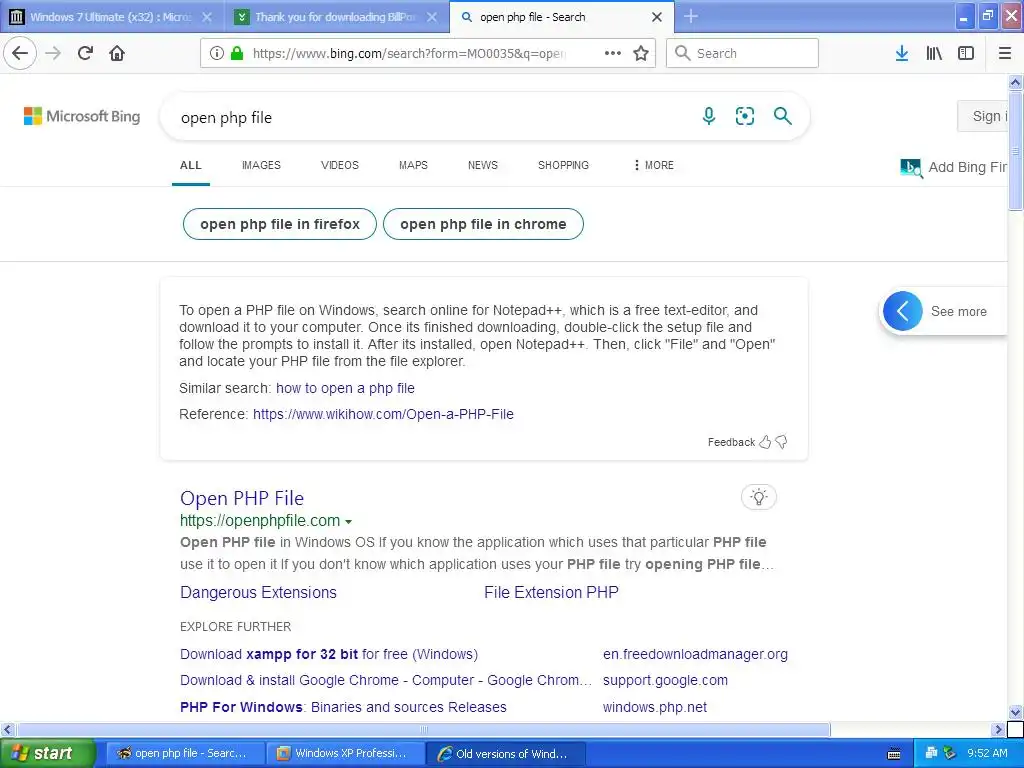
Task: Show site information icon in address bar
Action: (216, 53)
